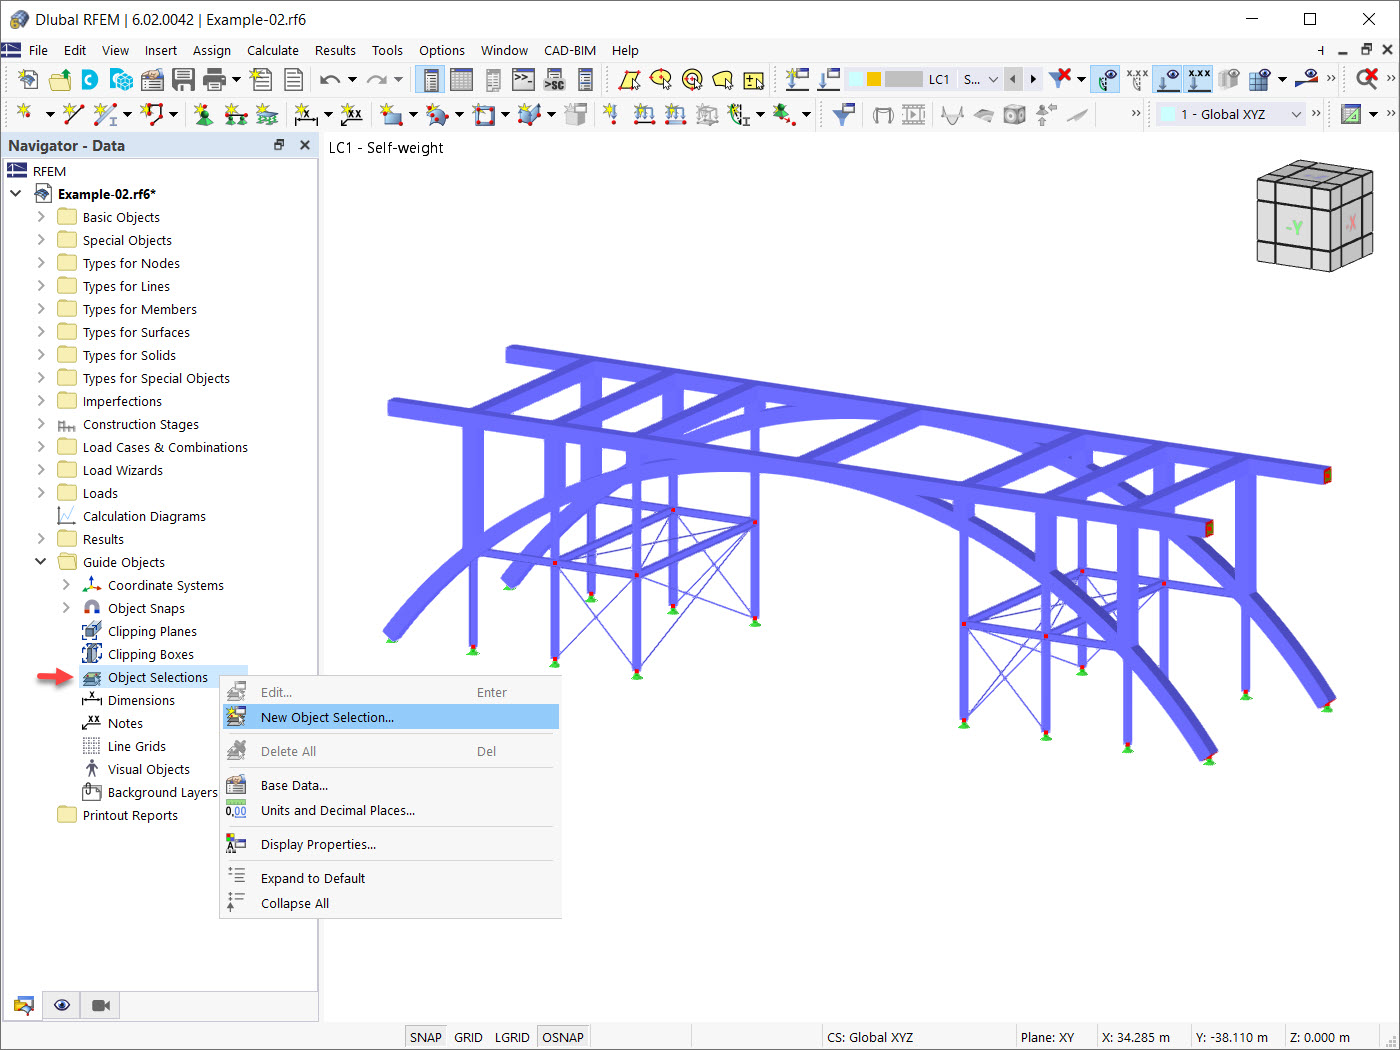
Task: Click the Undo icon
Action: [x=331, y=79]
